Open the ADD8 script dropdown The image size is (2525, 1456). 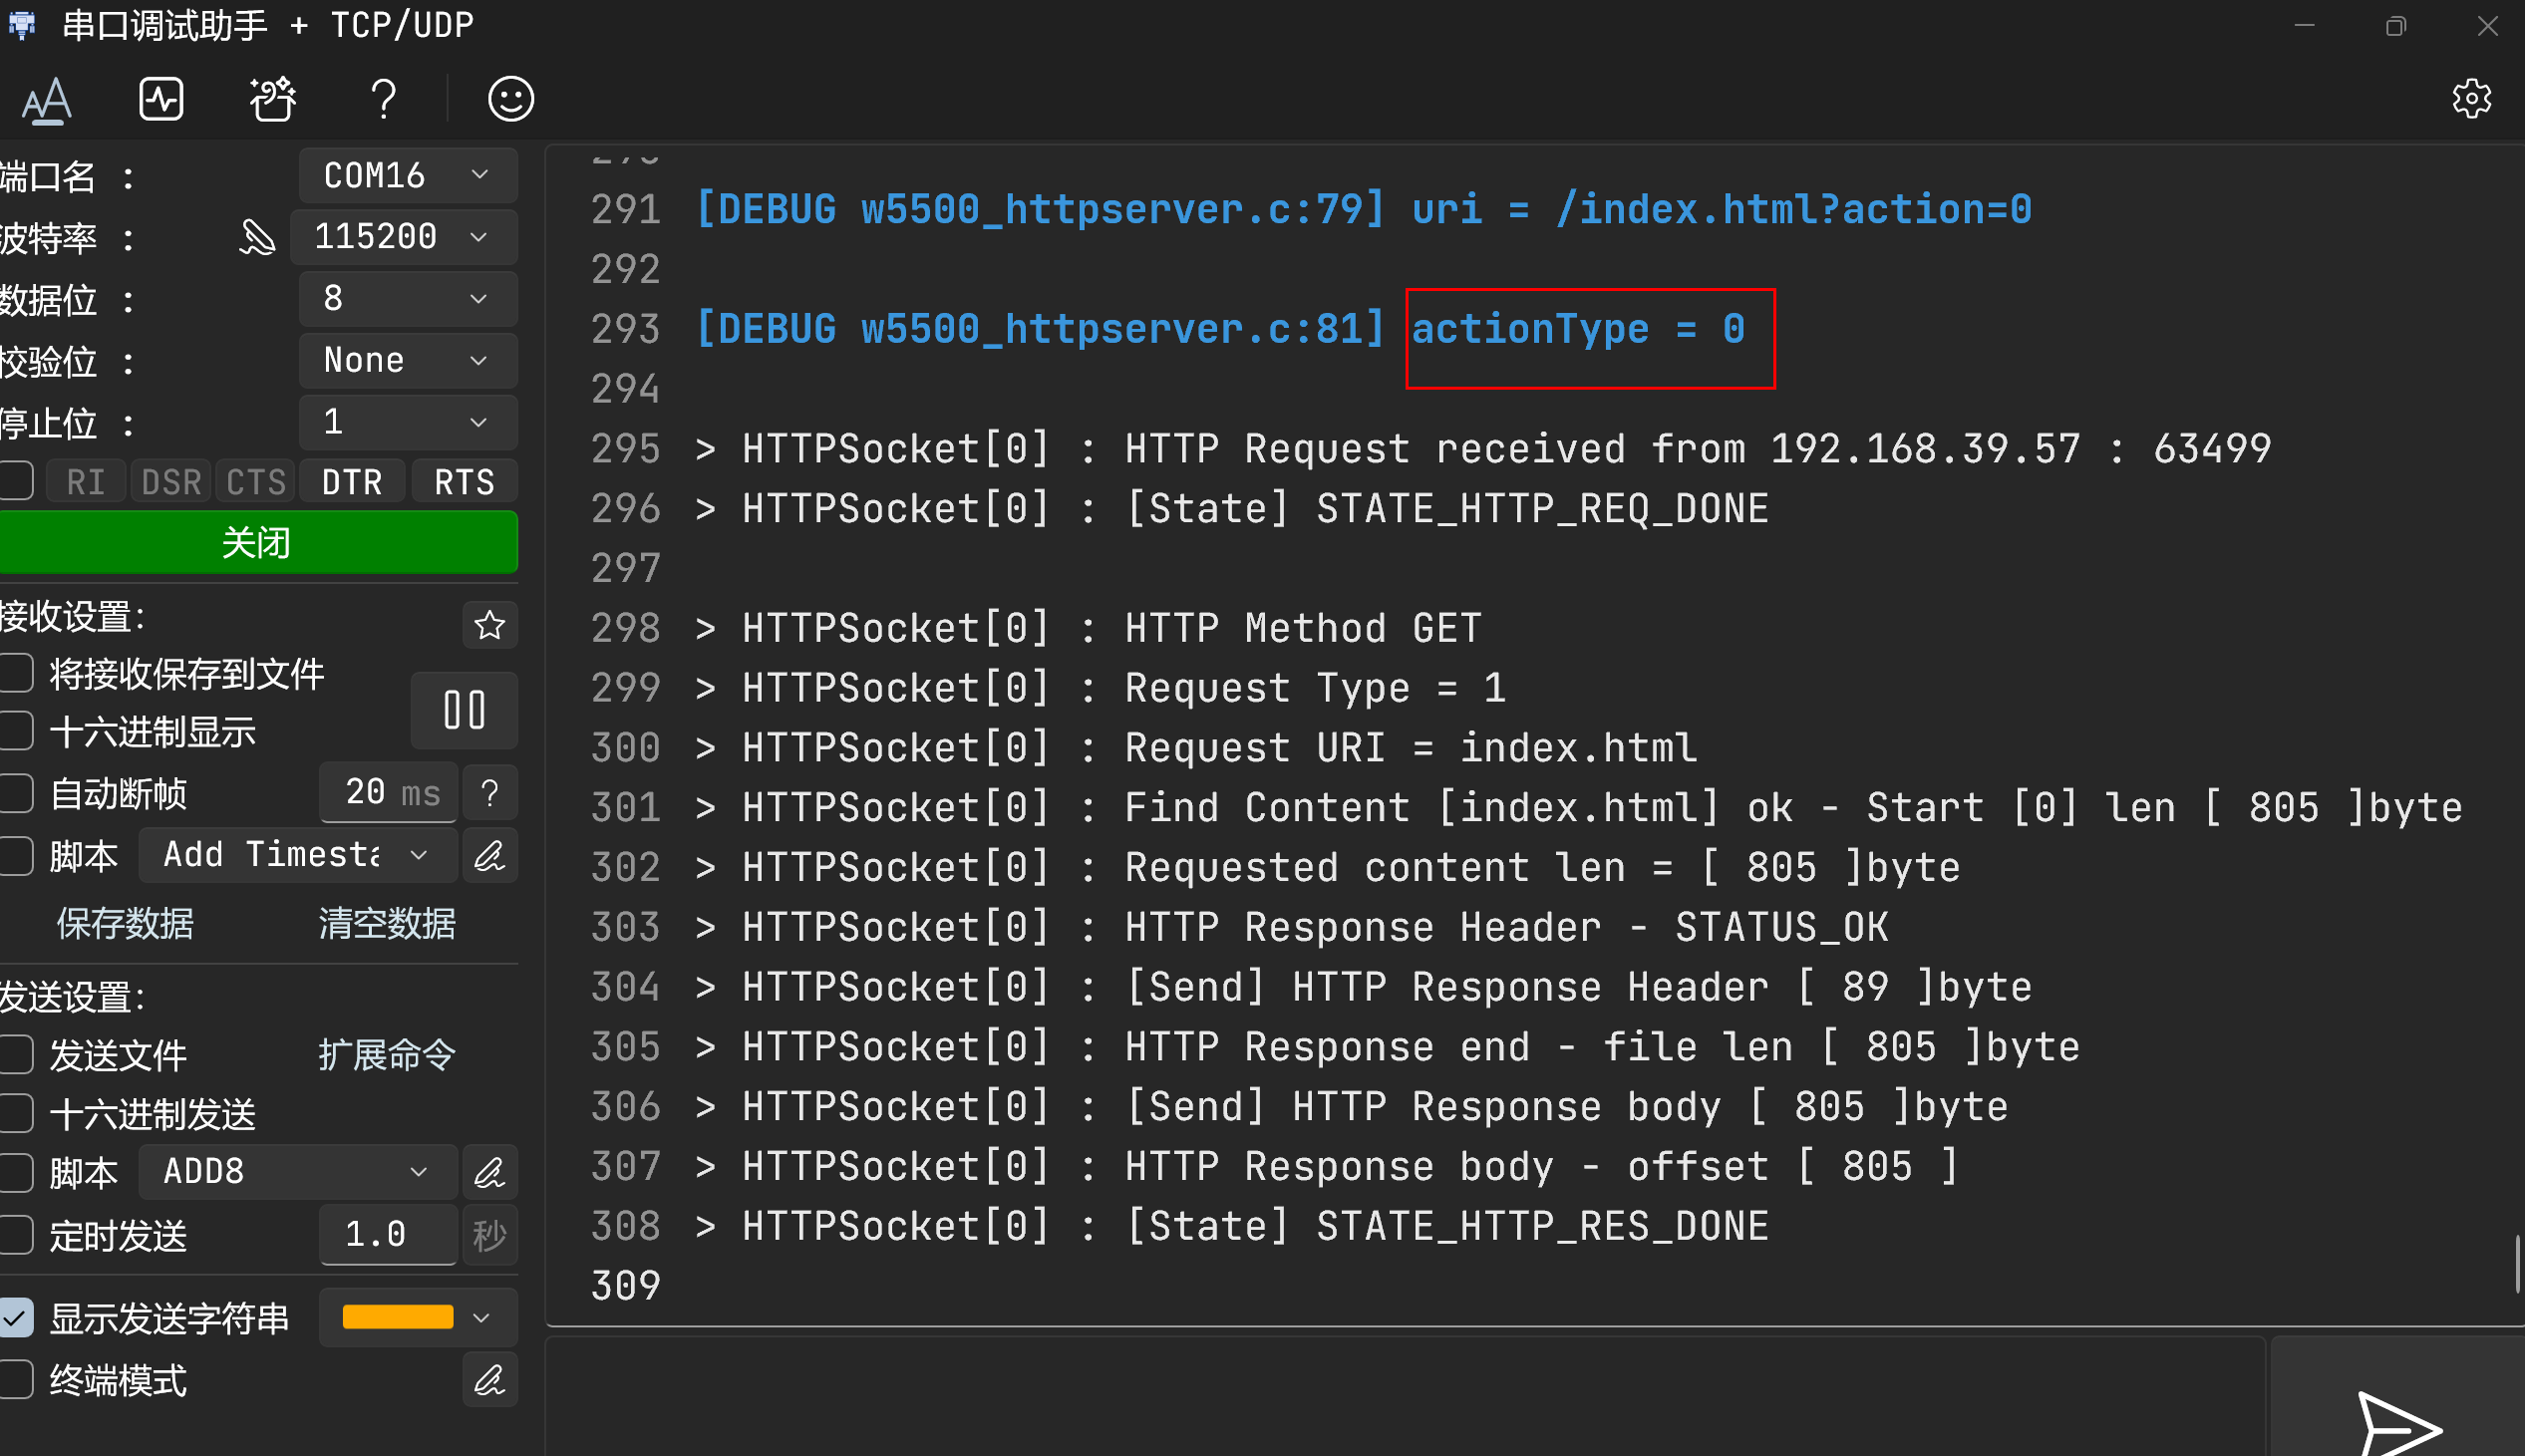[x=298, y=1172]
